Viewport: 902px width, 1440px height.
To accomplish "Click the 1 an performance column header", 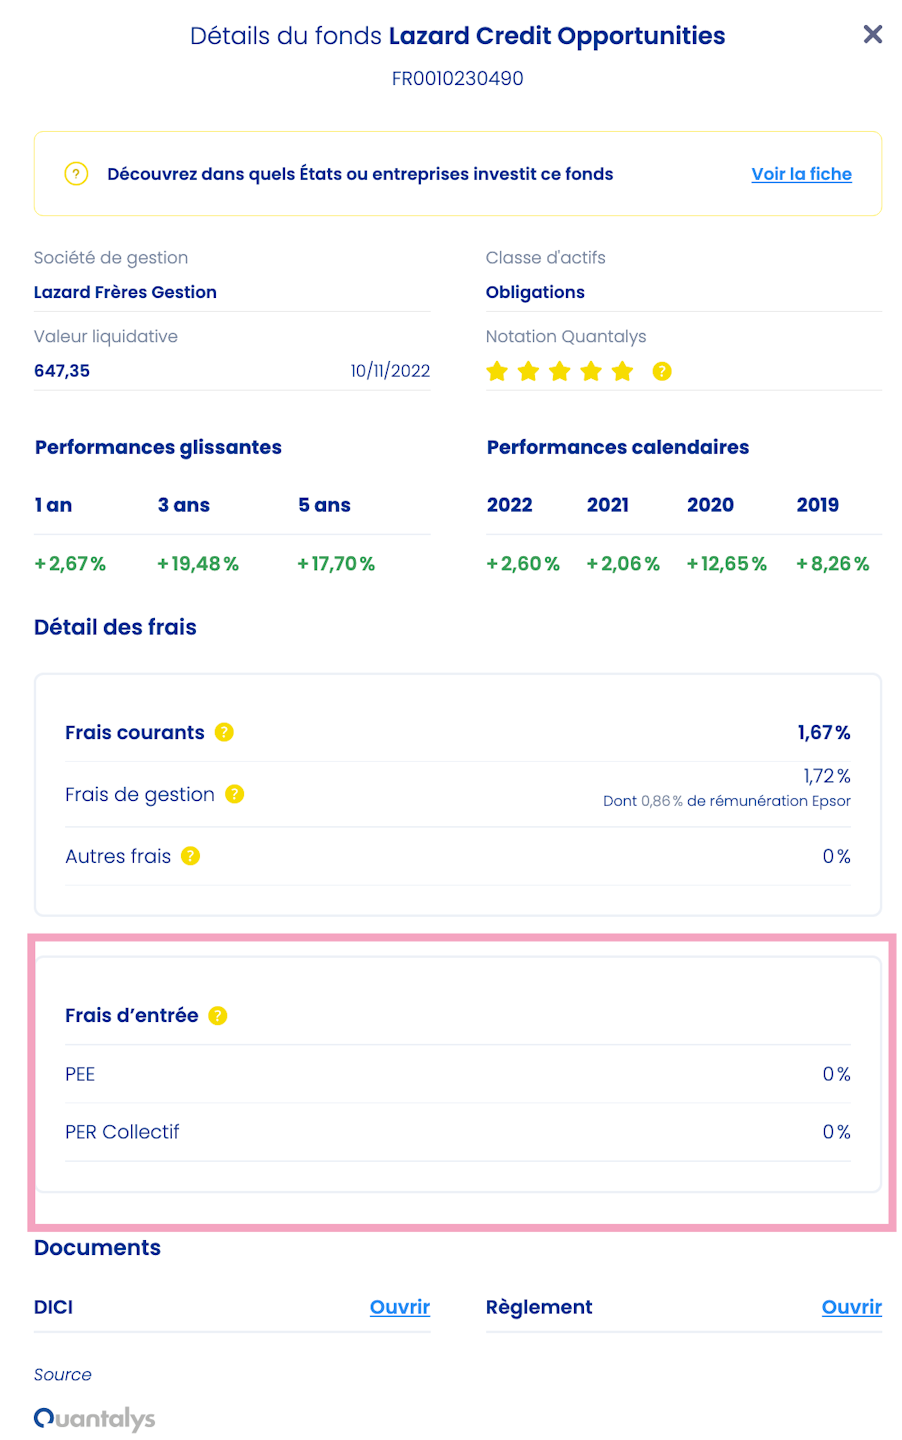I will coord(52,505).
